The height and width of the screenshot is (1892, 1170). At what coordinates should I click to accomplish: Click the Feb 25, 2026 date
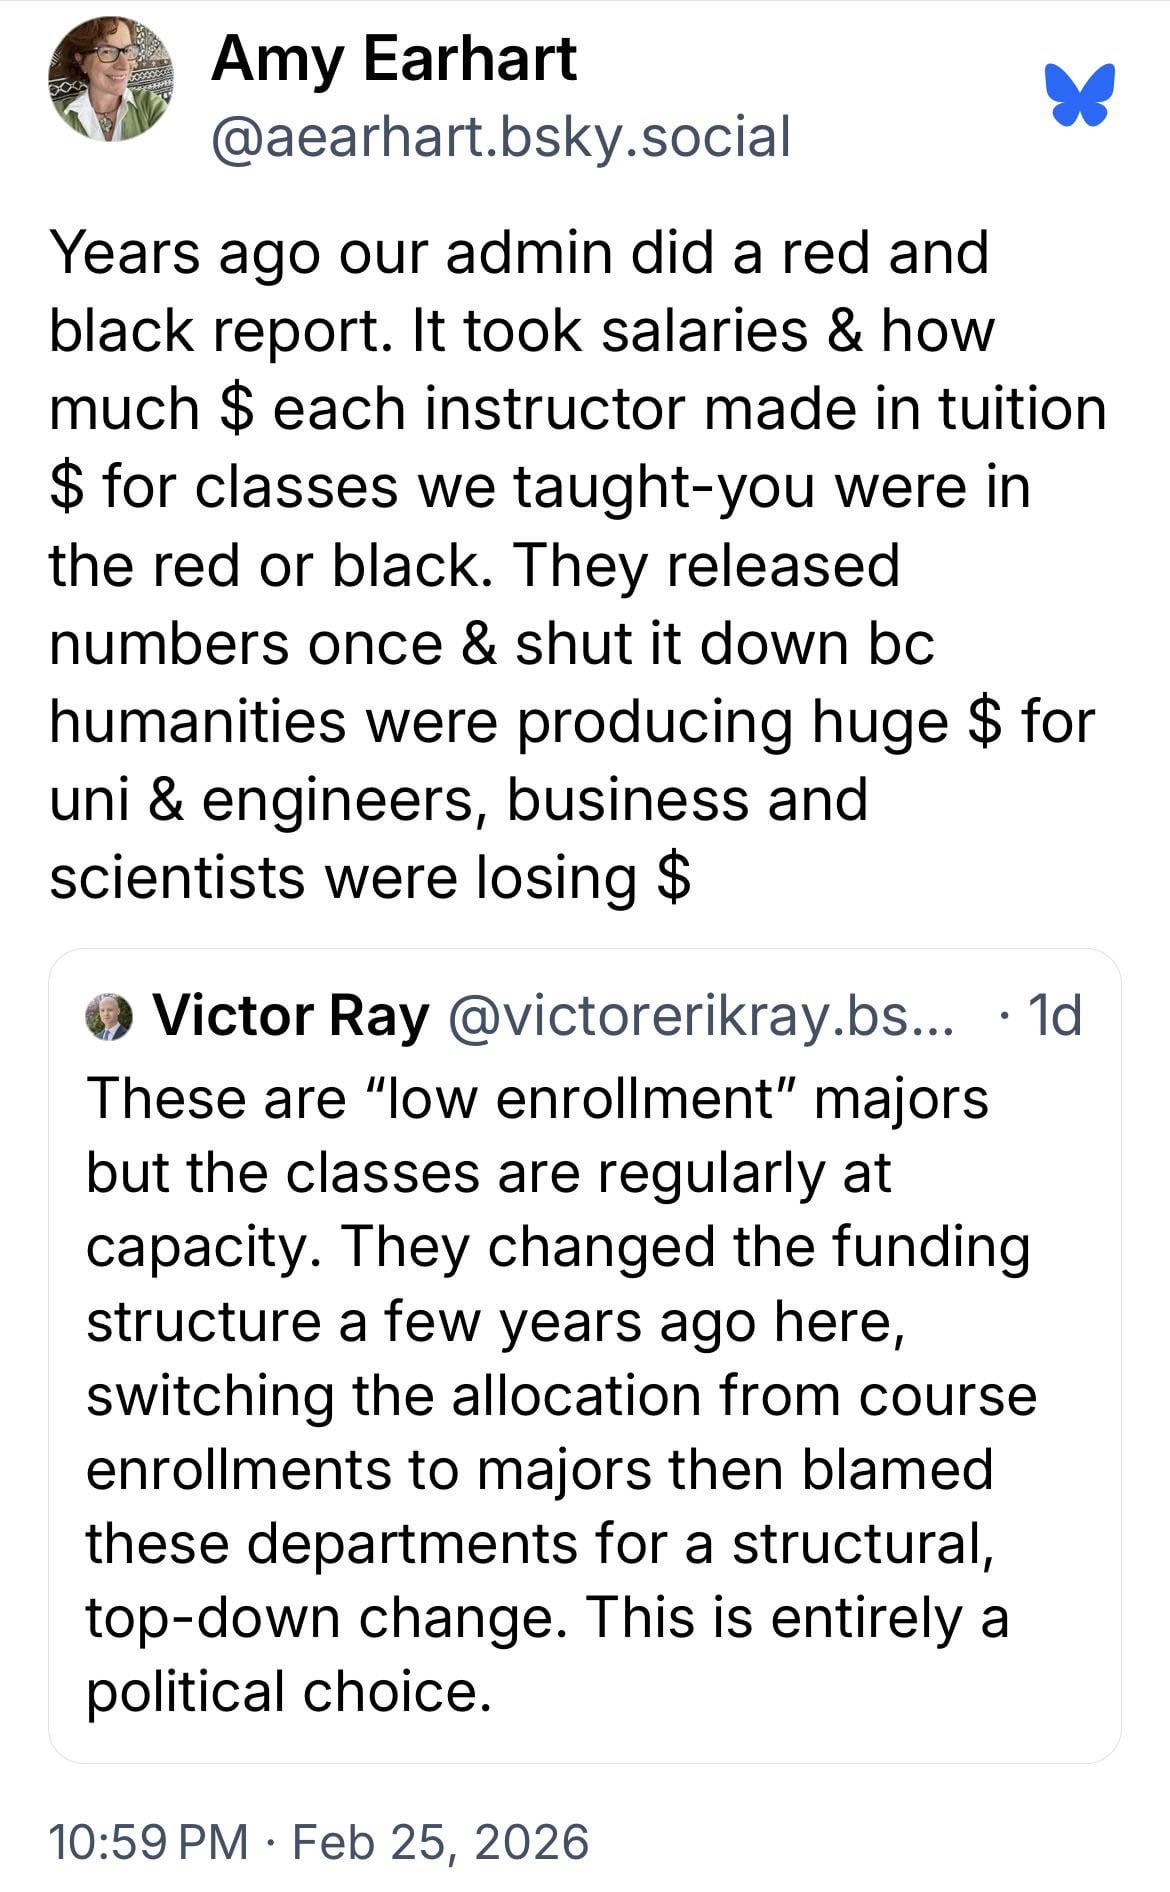pyautogui.click(x=440, y=1842)
